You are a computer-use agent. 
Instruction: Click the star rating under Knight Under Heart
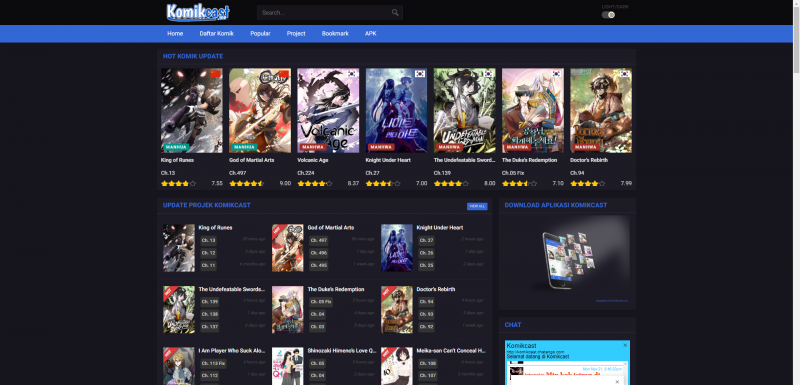pos(383,184)
